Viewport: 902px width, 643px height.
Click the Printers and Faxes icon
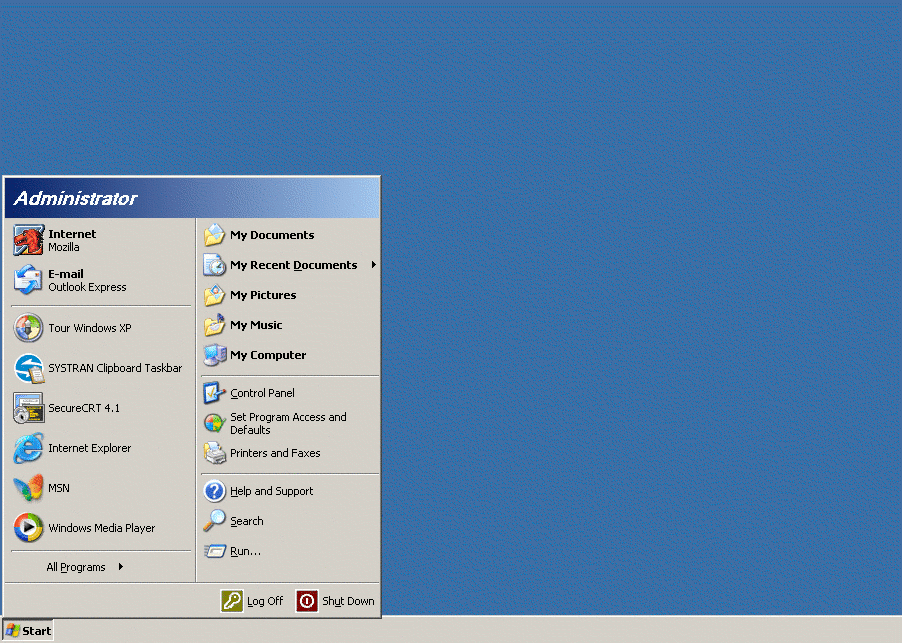[x=215, y=453]
